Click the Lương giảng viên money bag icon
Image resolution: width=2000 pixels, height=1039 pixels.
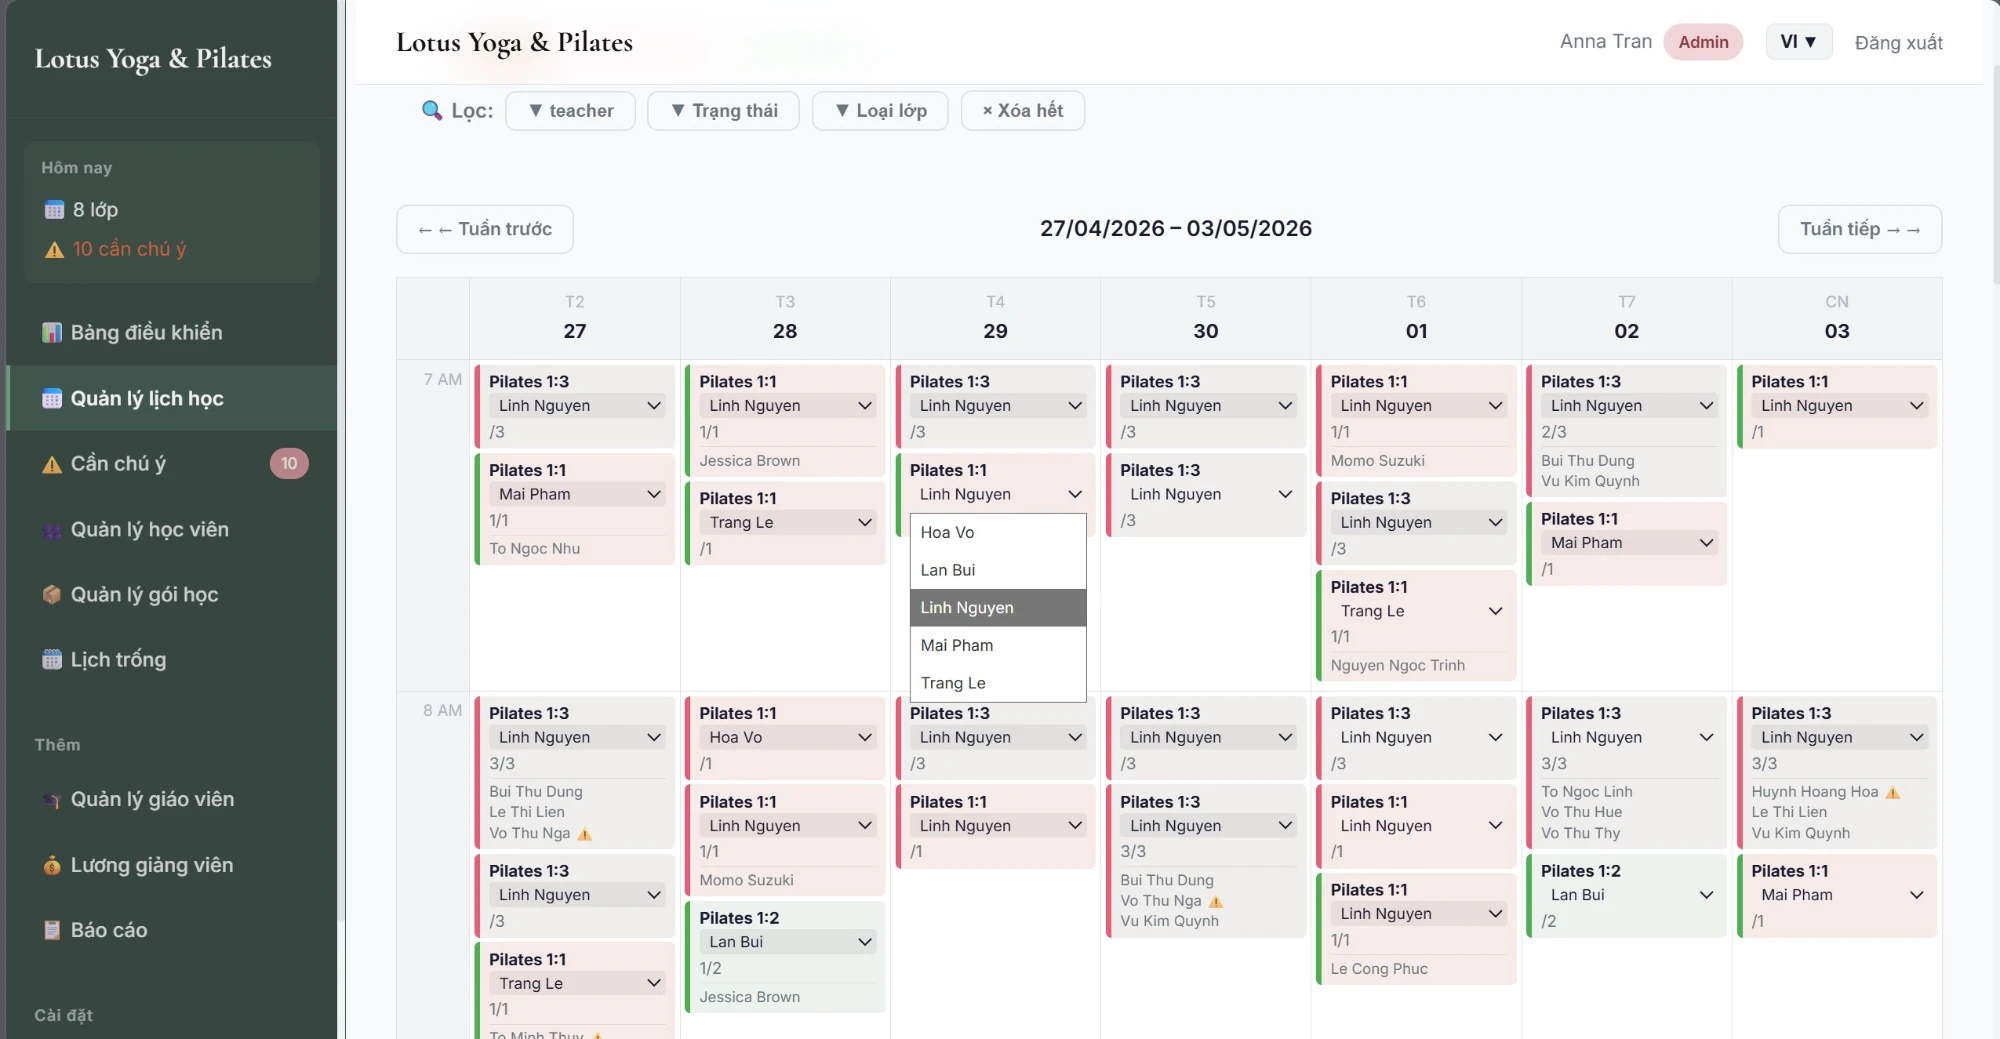pos(52,865)
